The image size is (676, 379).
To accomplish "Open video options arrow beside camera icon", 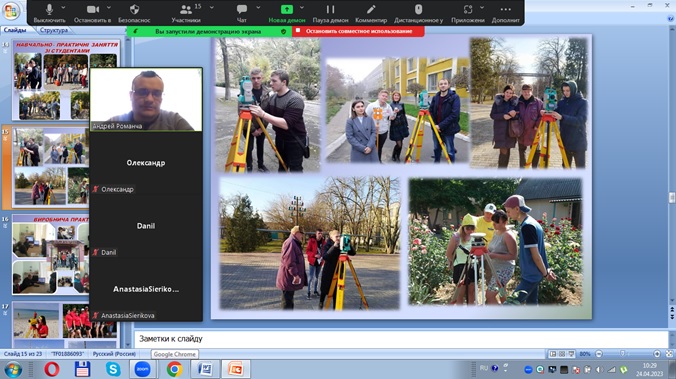I will [109, 8].
